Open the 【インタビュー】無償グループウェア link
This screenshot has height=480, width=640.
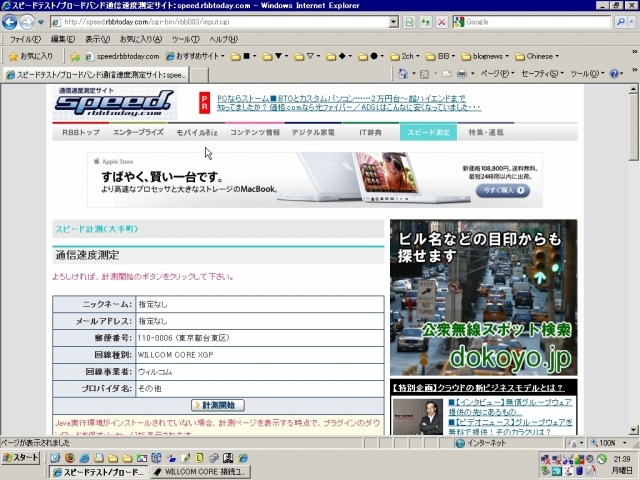click(510, 407)
